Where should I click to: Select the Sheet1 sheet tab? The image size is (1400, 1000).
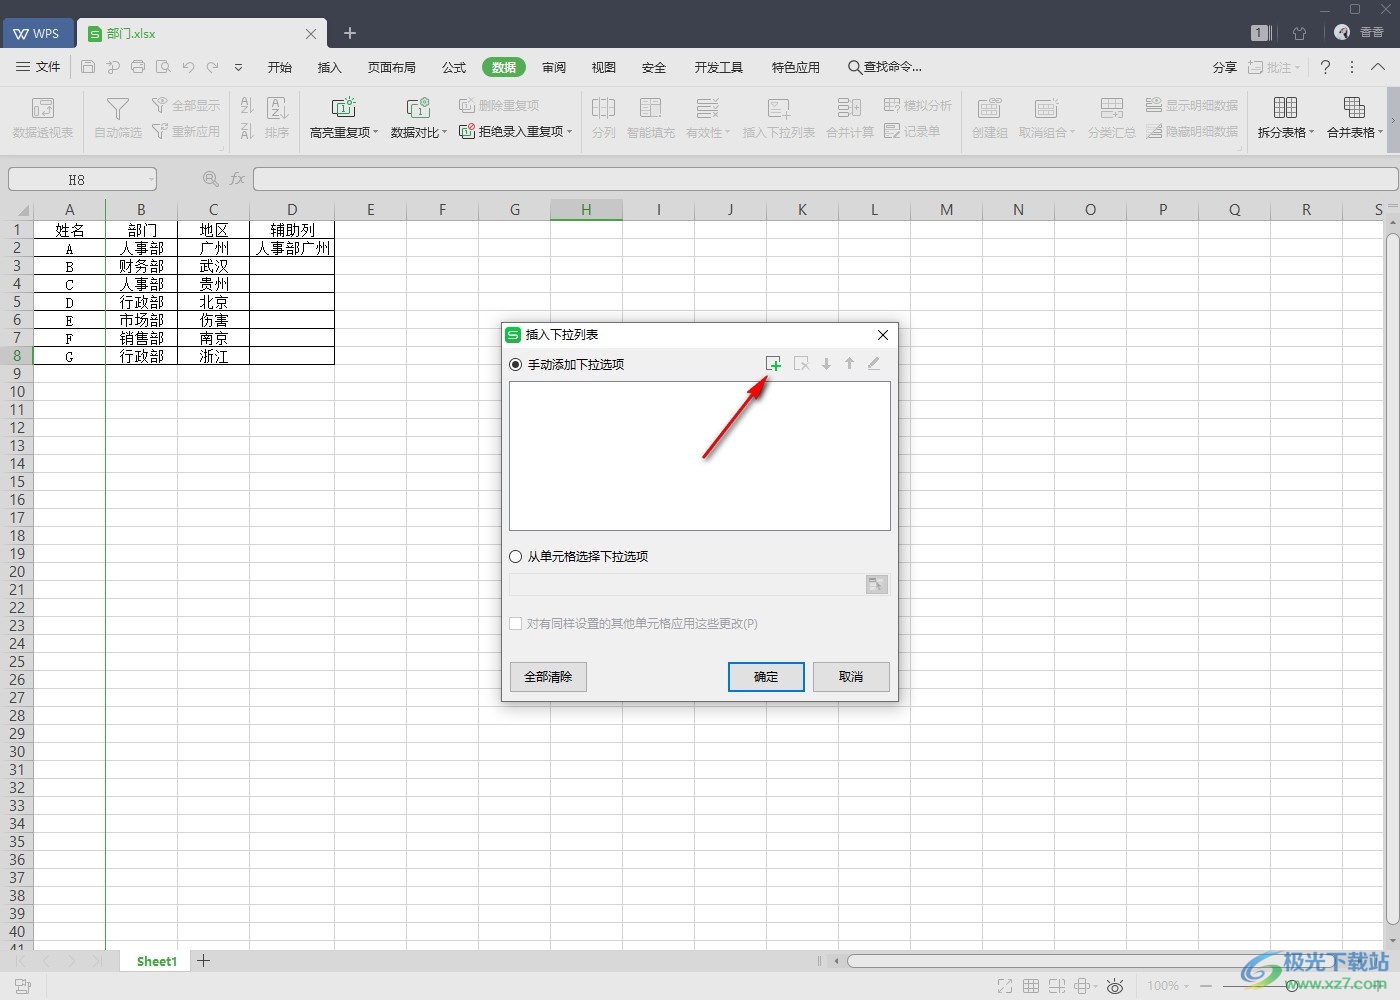[x=157, y=961]
